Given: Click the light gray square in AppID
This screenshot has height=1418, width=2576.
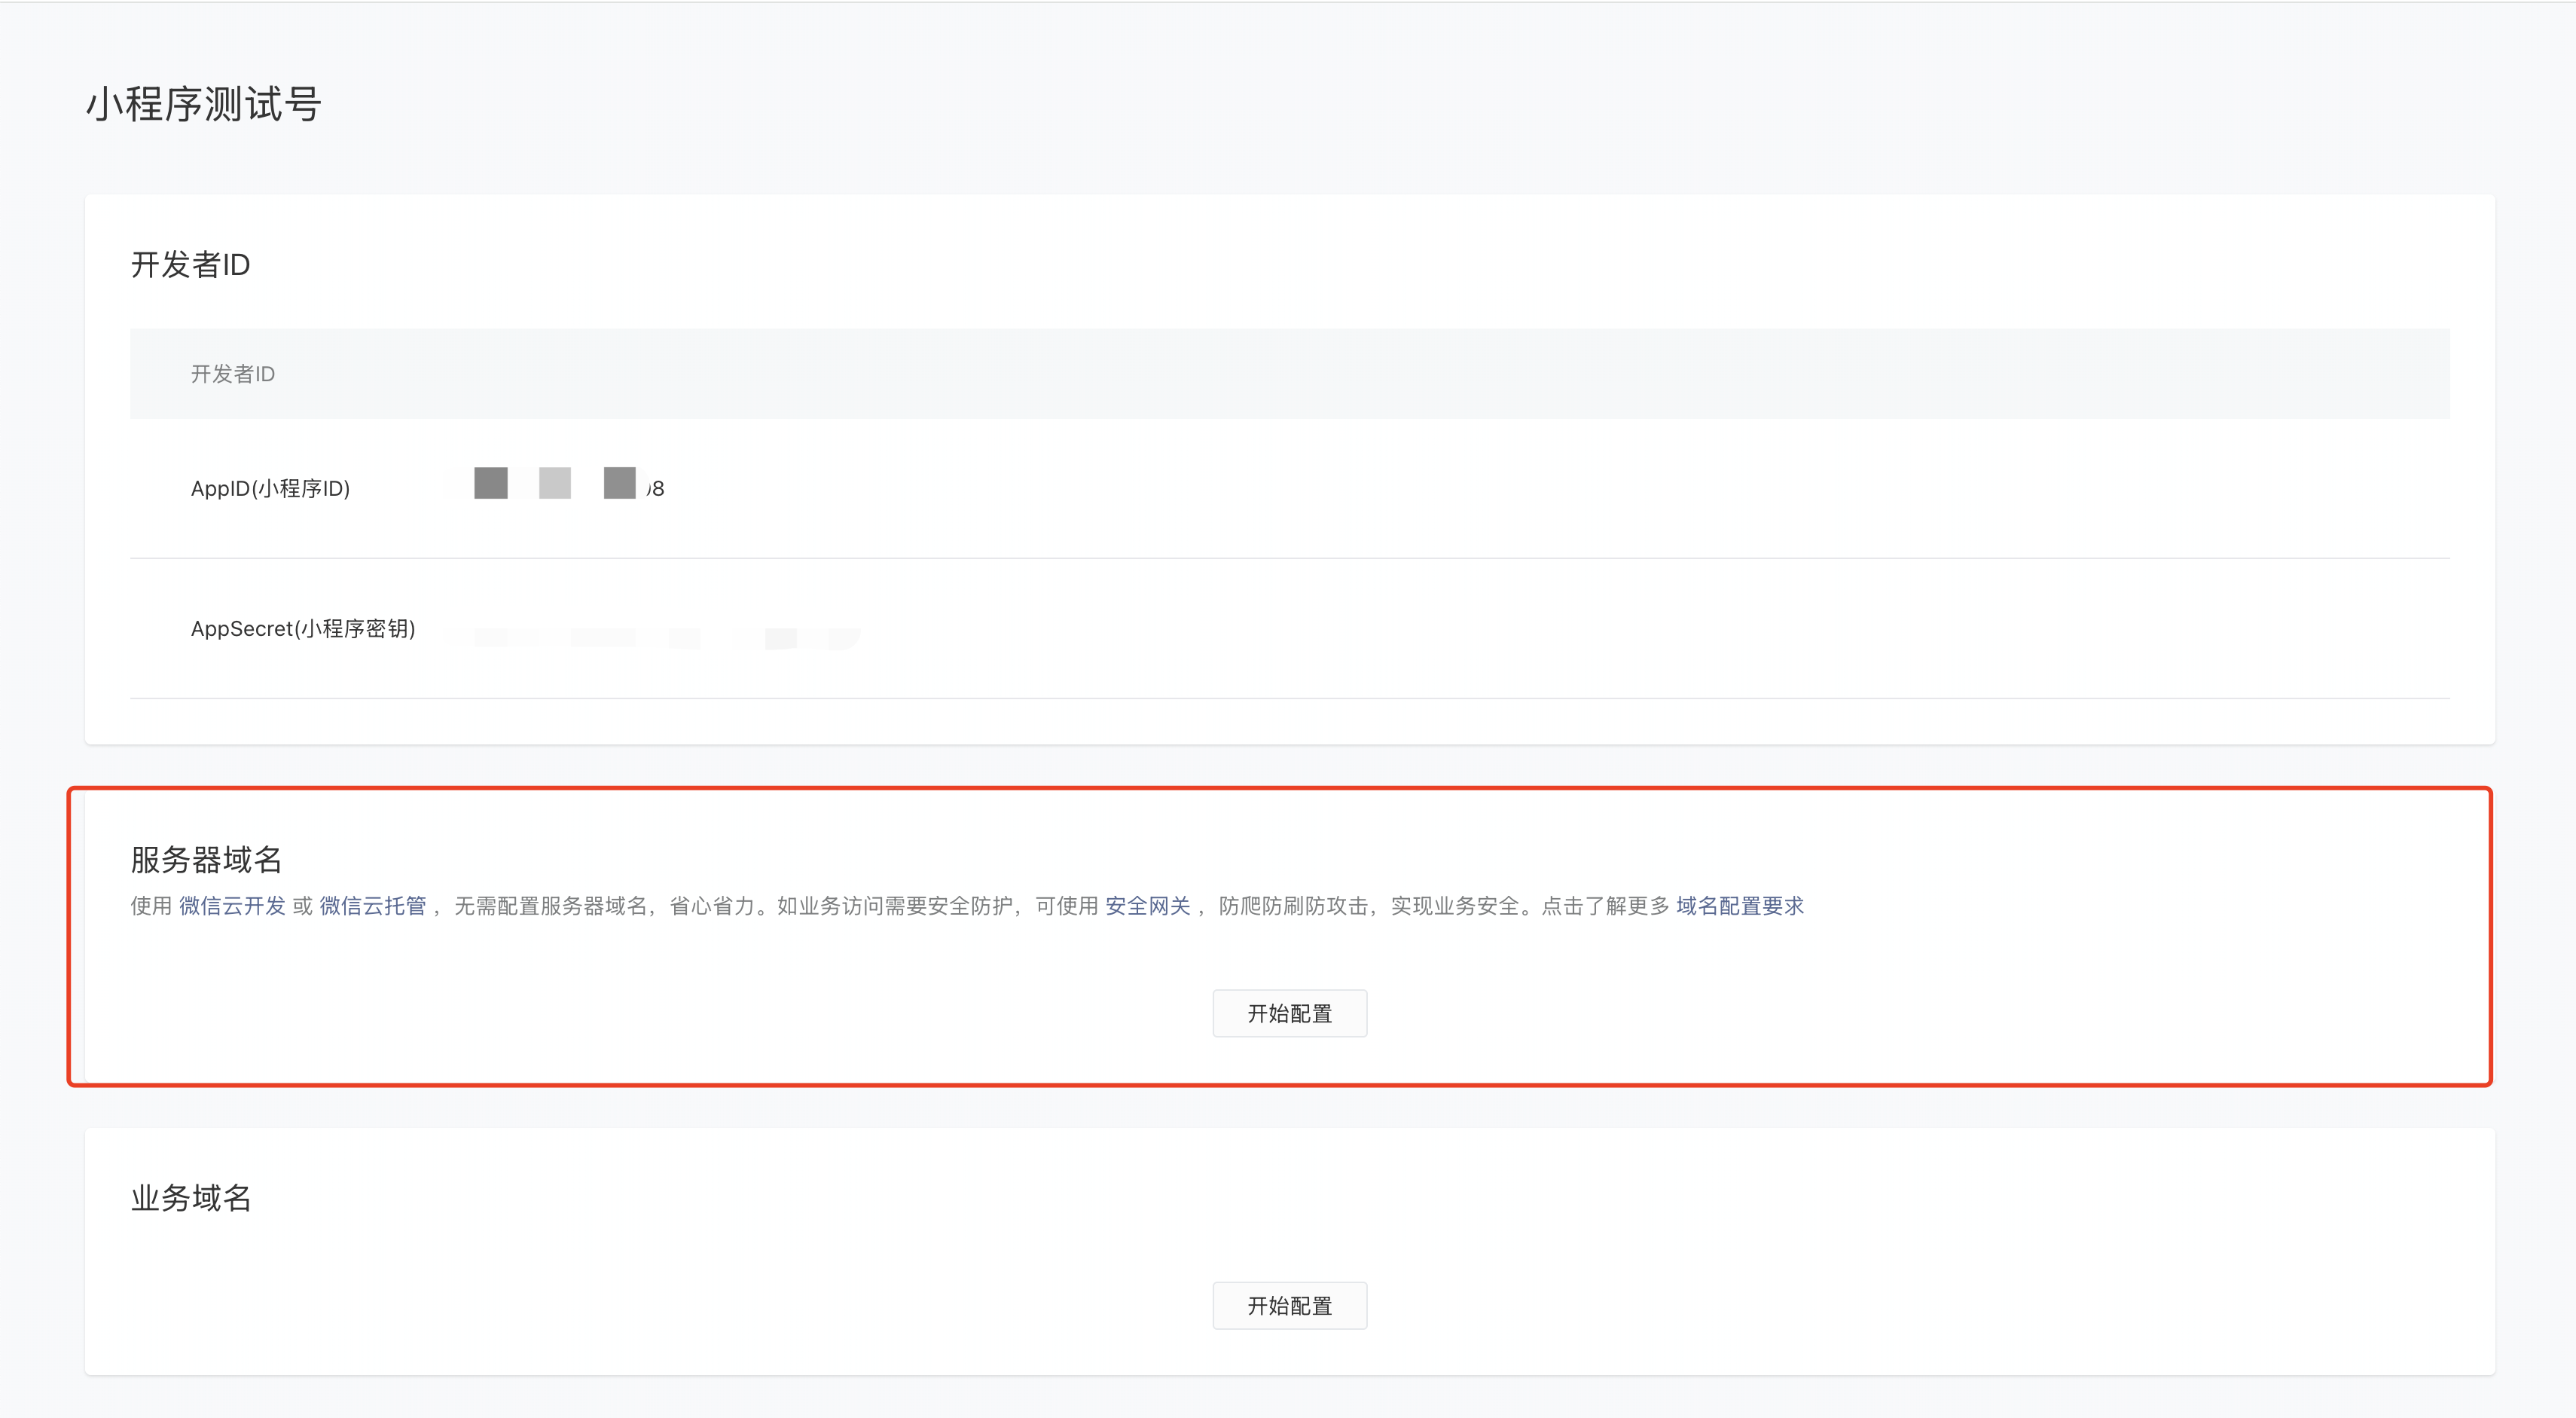Looking at the screenshot, I should point(555,483).
